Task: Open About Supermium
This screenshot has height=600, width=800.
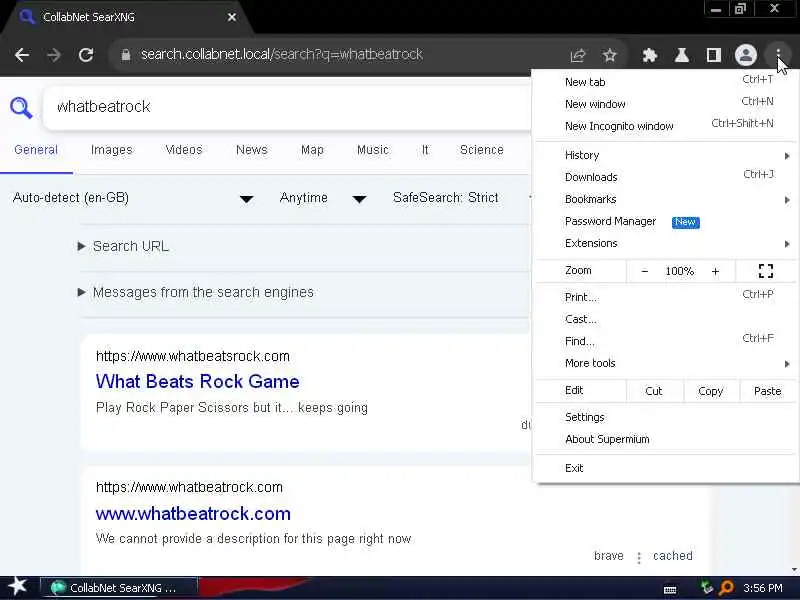Action: pos(665,439)
